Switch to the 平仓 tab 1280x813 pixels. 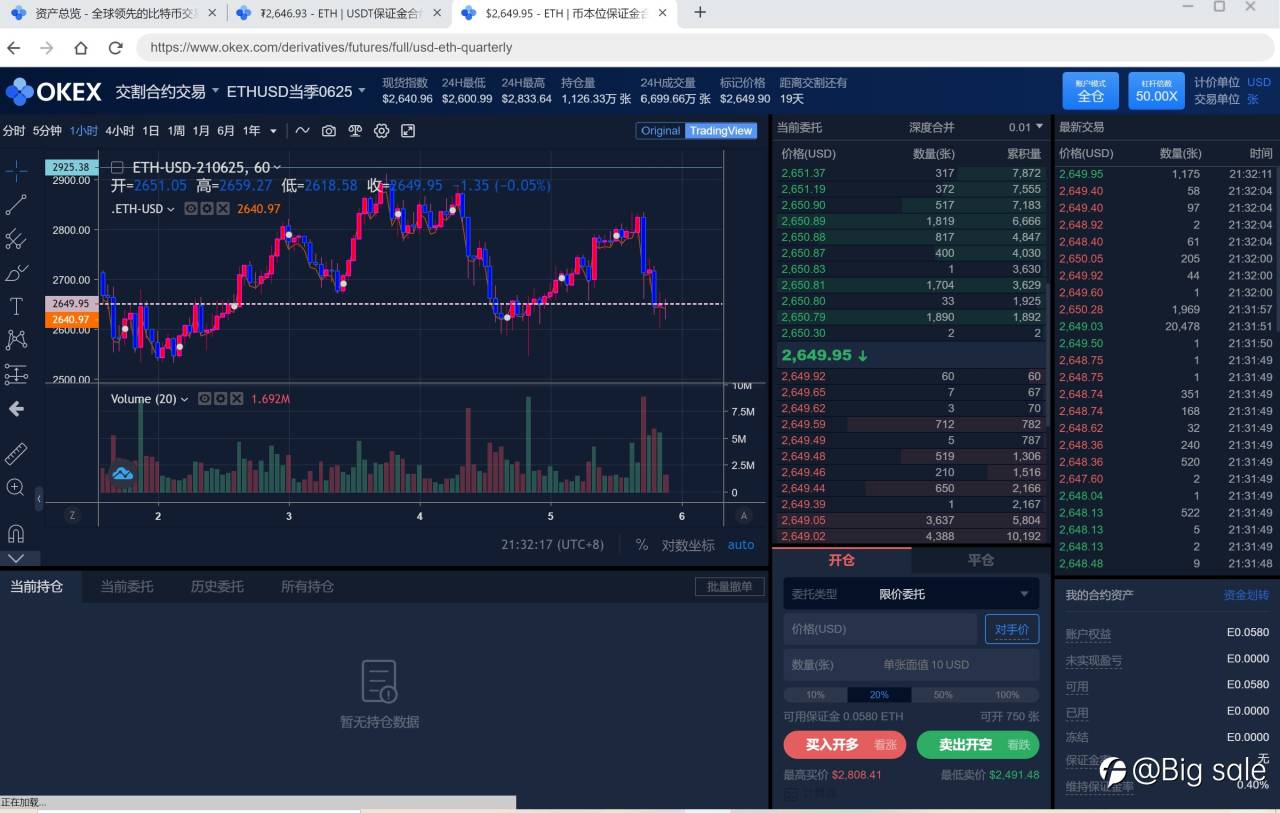pos(980,560)
